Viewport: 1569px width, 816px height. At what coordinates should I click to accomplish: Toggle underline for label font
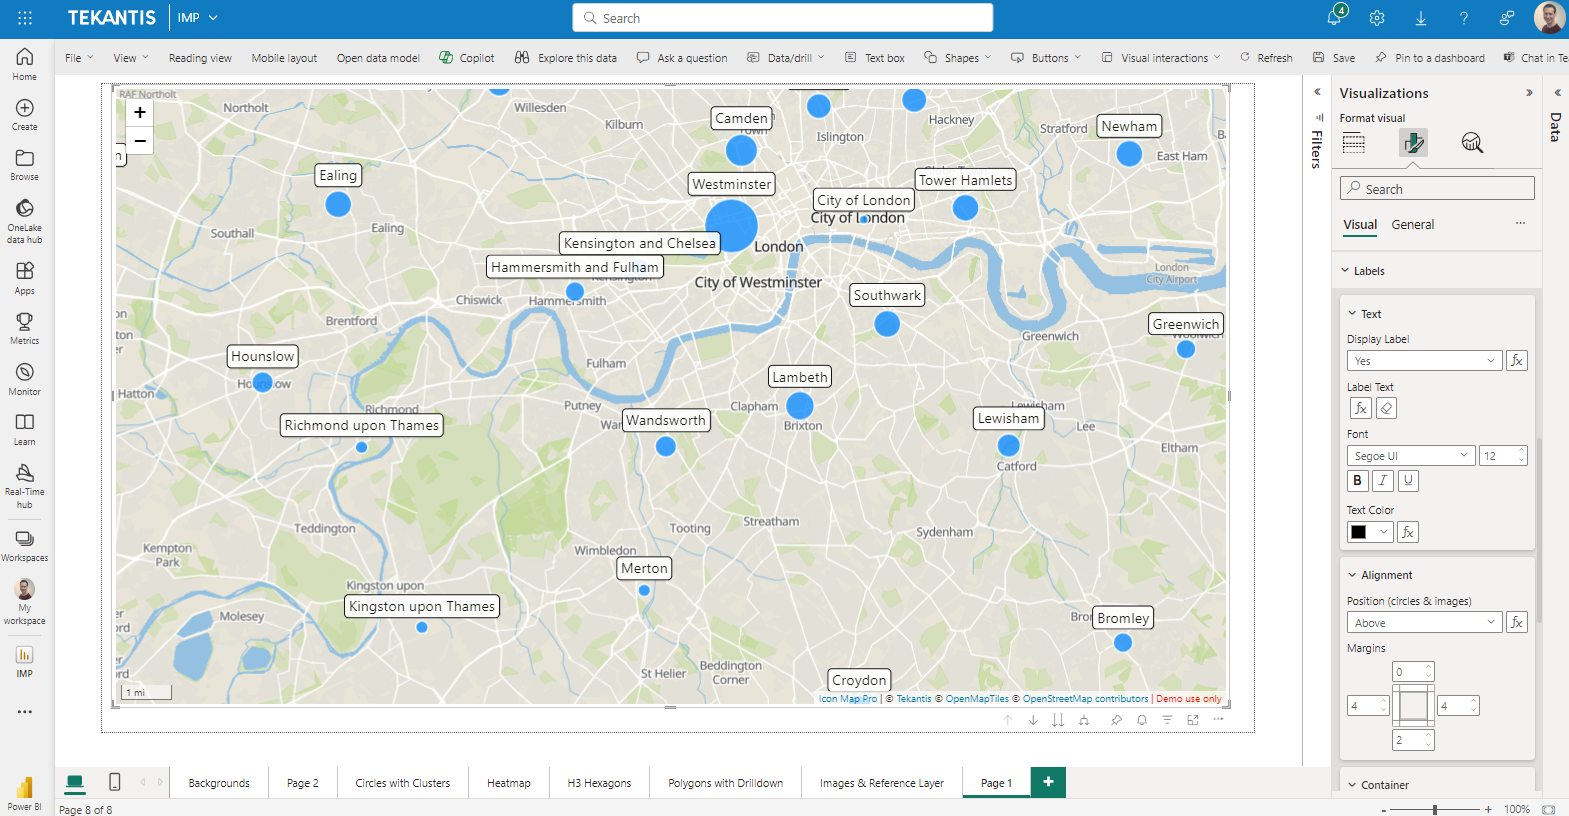(x=1408, y=481)
